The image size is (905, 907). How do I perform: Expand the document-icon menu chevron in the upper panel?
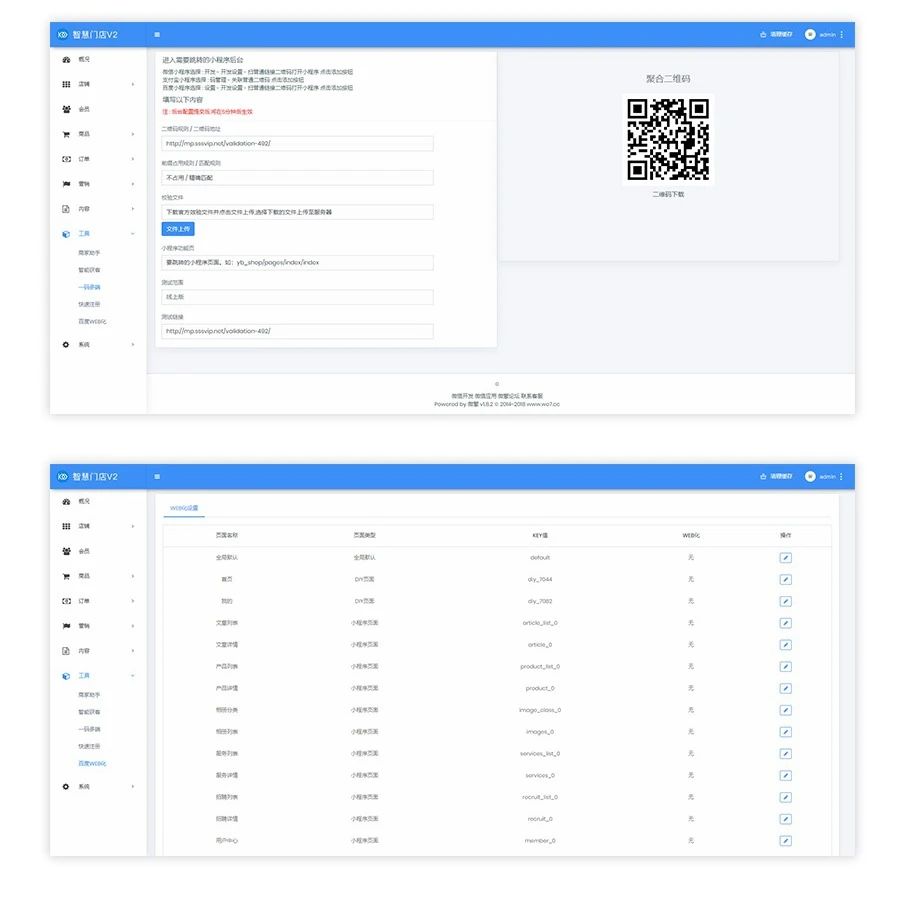tap(133, 209)
